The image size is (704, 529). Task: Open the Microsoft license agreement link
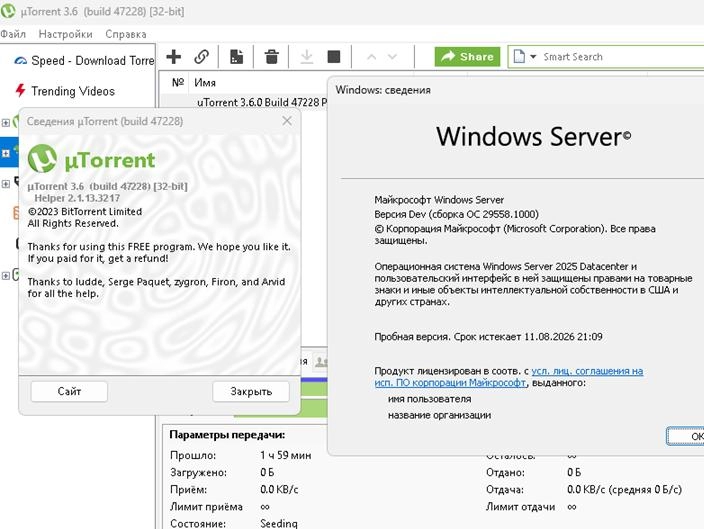point(508,376)
